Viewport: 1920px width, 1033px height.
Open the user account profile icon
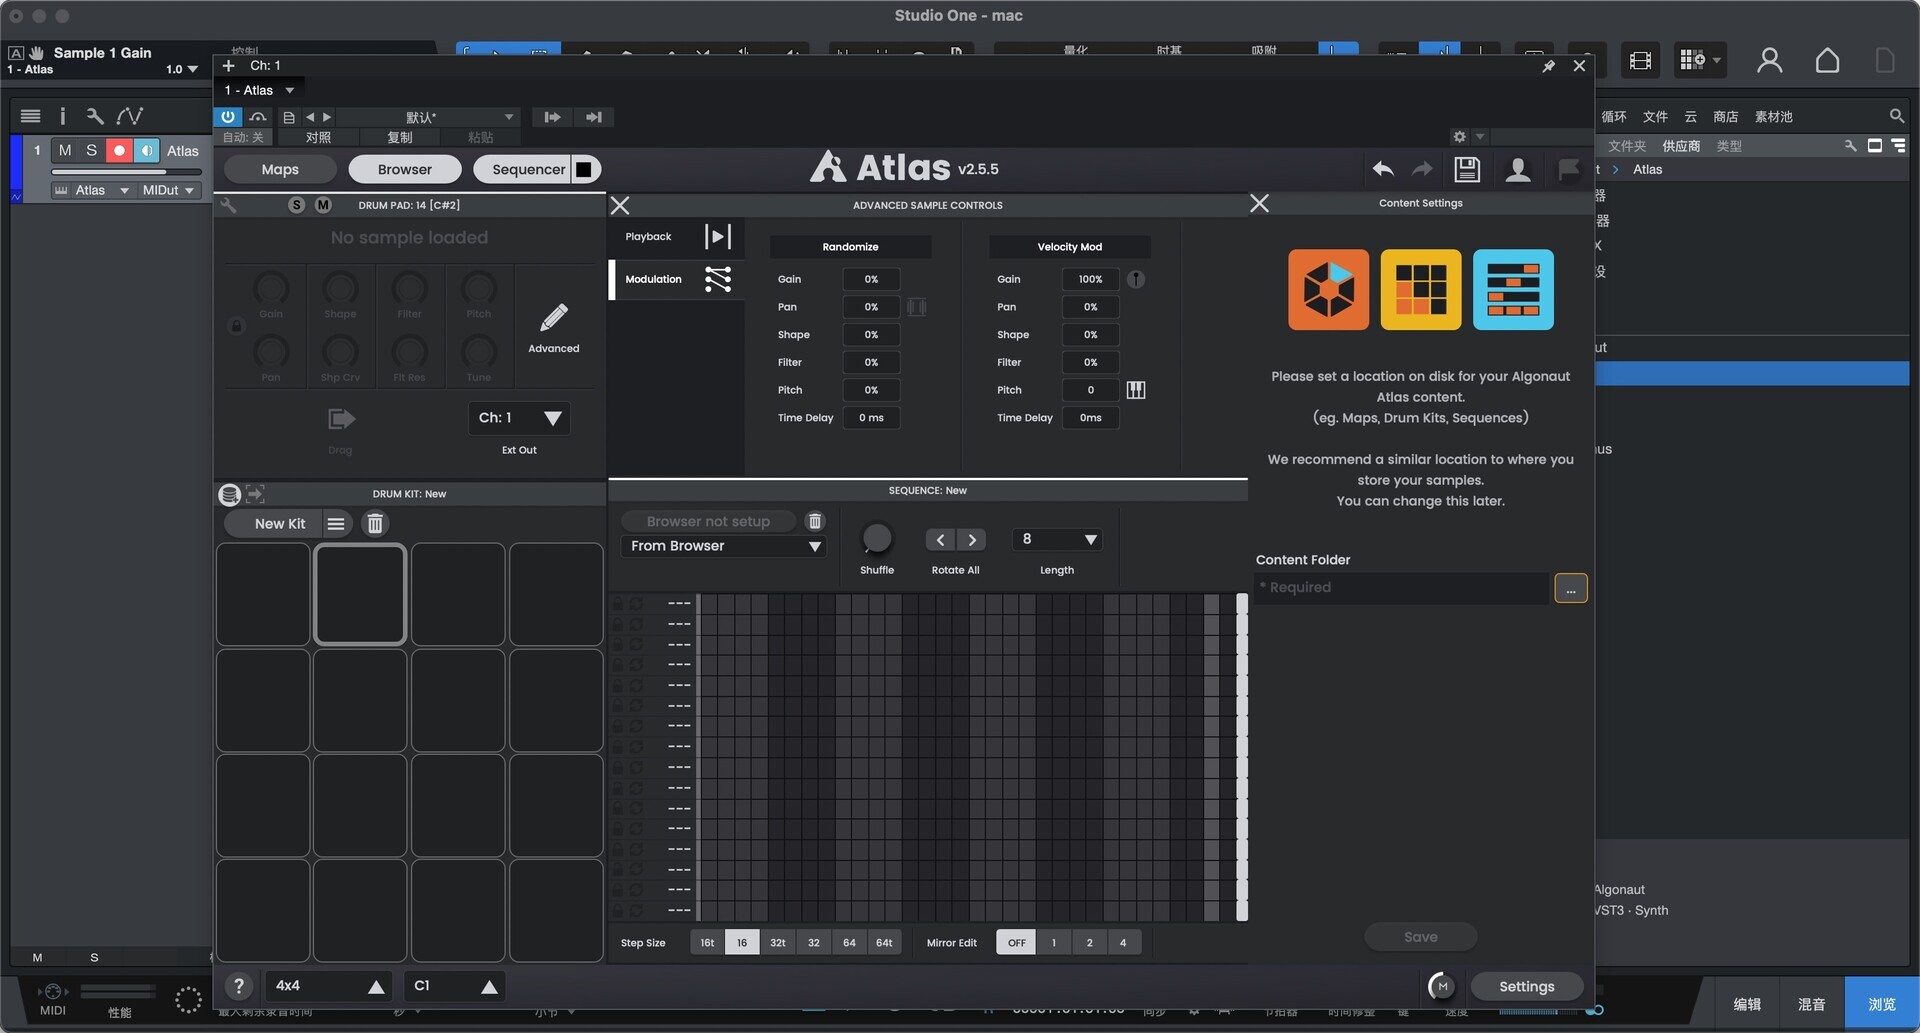(x=1517, y=169)
